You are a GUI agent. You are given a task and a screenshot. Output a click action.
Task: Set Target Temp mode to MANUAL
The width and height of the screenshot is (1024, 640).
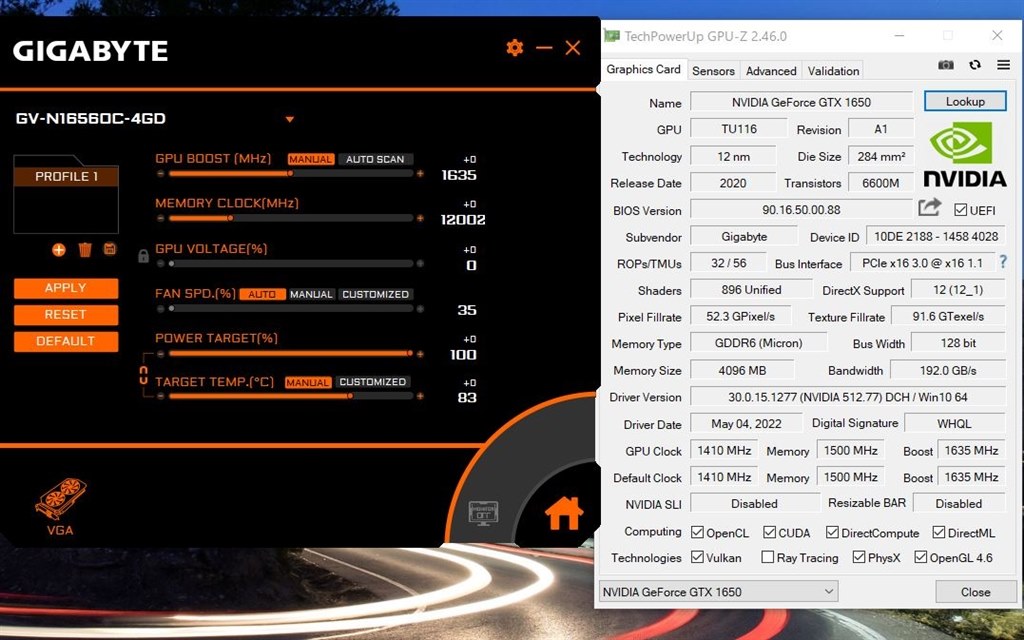(x=308, y=382)
